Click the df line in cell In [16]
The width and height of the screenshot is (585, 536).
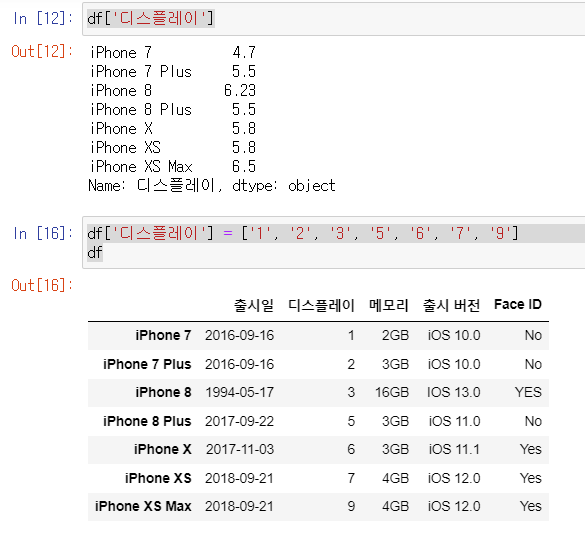pyautogui.click(x=95, y=253)
